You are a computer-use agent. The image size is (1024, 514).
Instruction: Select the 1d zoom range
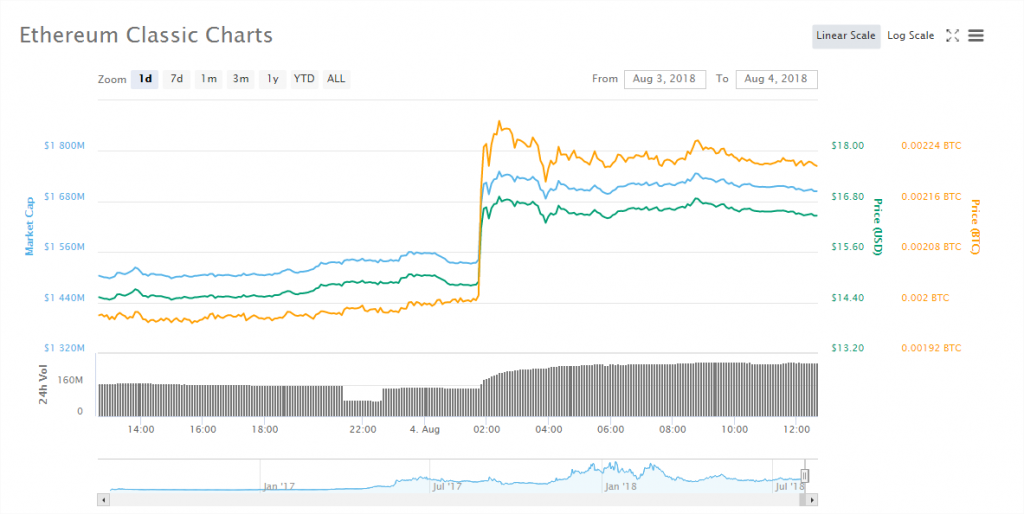coord(145,79)
